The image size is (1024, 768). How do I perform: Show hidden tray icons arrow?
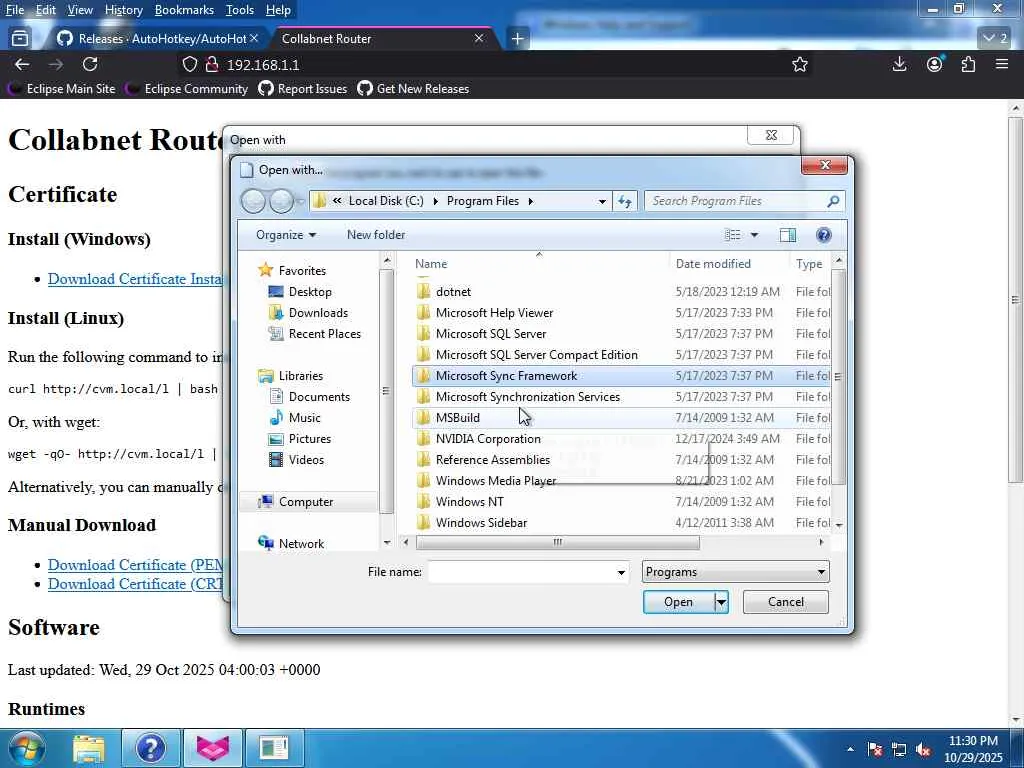click(850, 750)
